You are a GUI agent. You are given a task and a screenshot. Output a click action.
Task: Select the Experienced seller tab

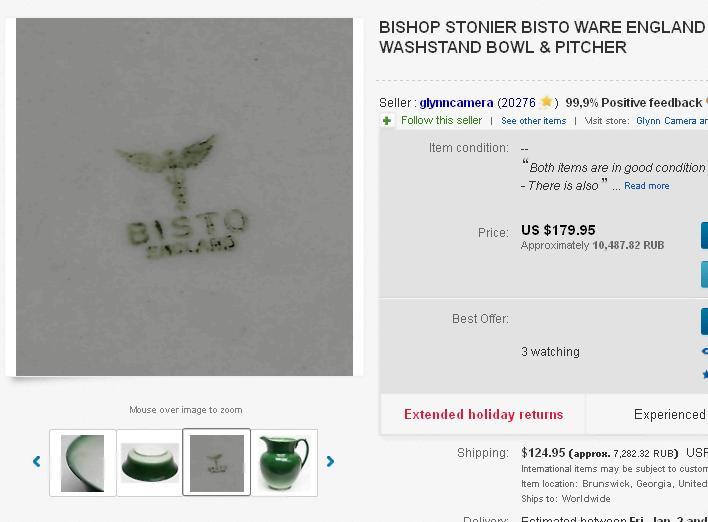647,414
